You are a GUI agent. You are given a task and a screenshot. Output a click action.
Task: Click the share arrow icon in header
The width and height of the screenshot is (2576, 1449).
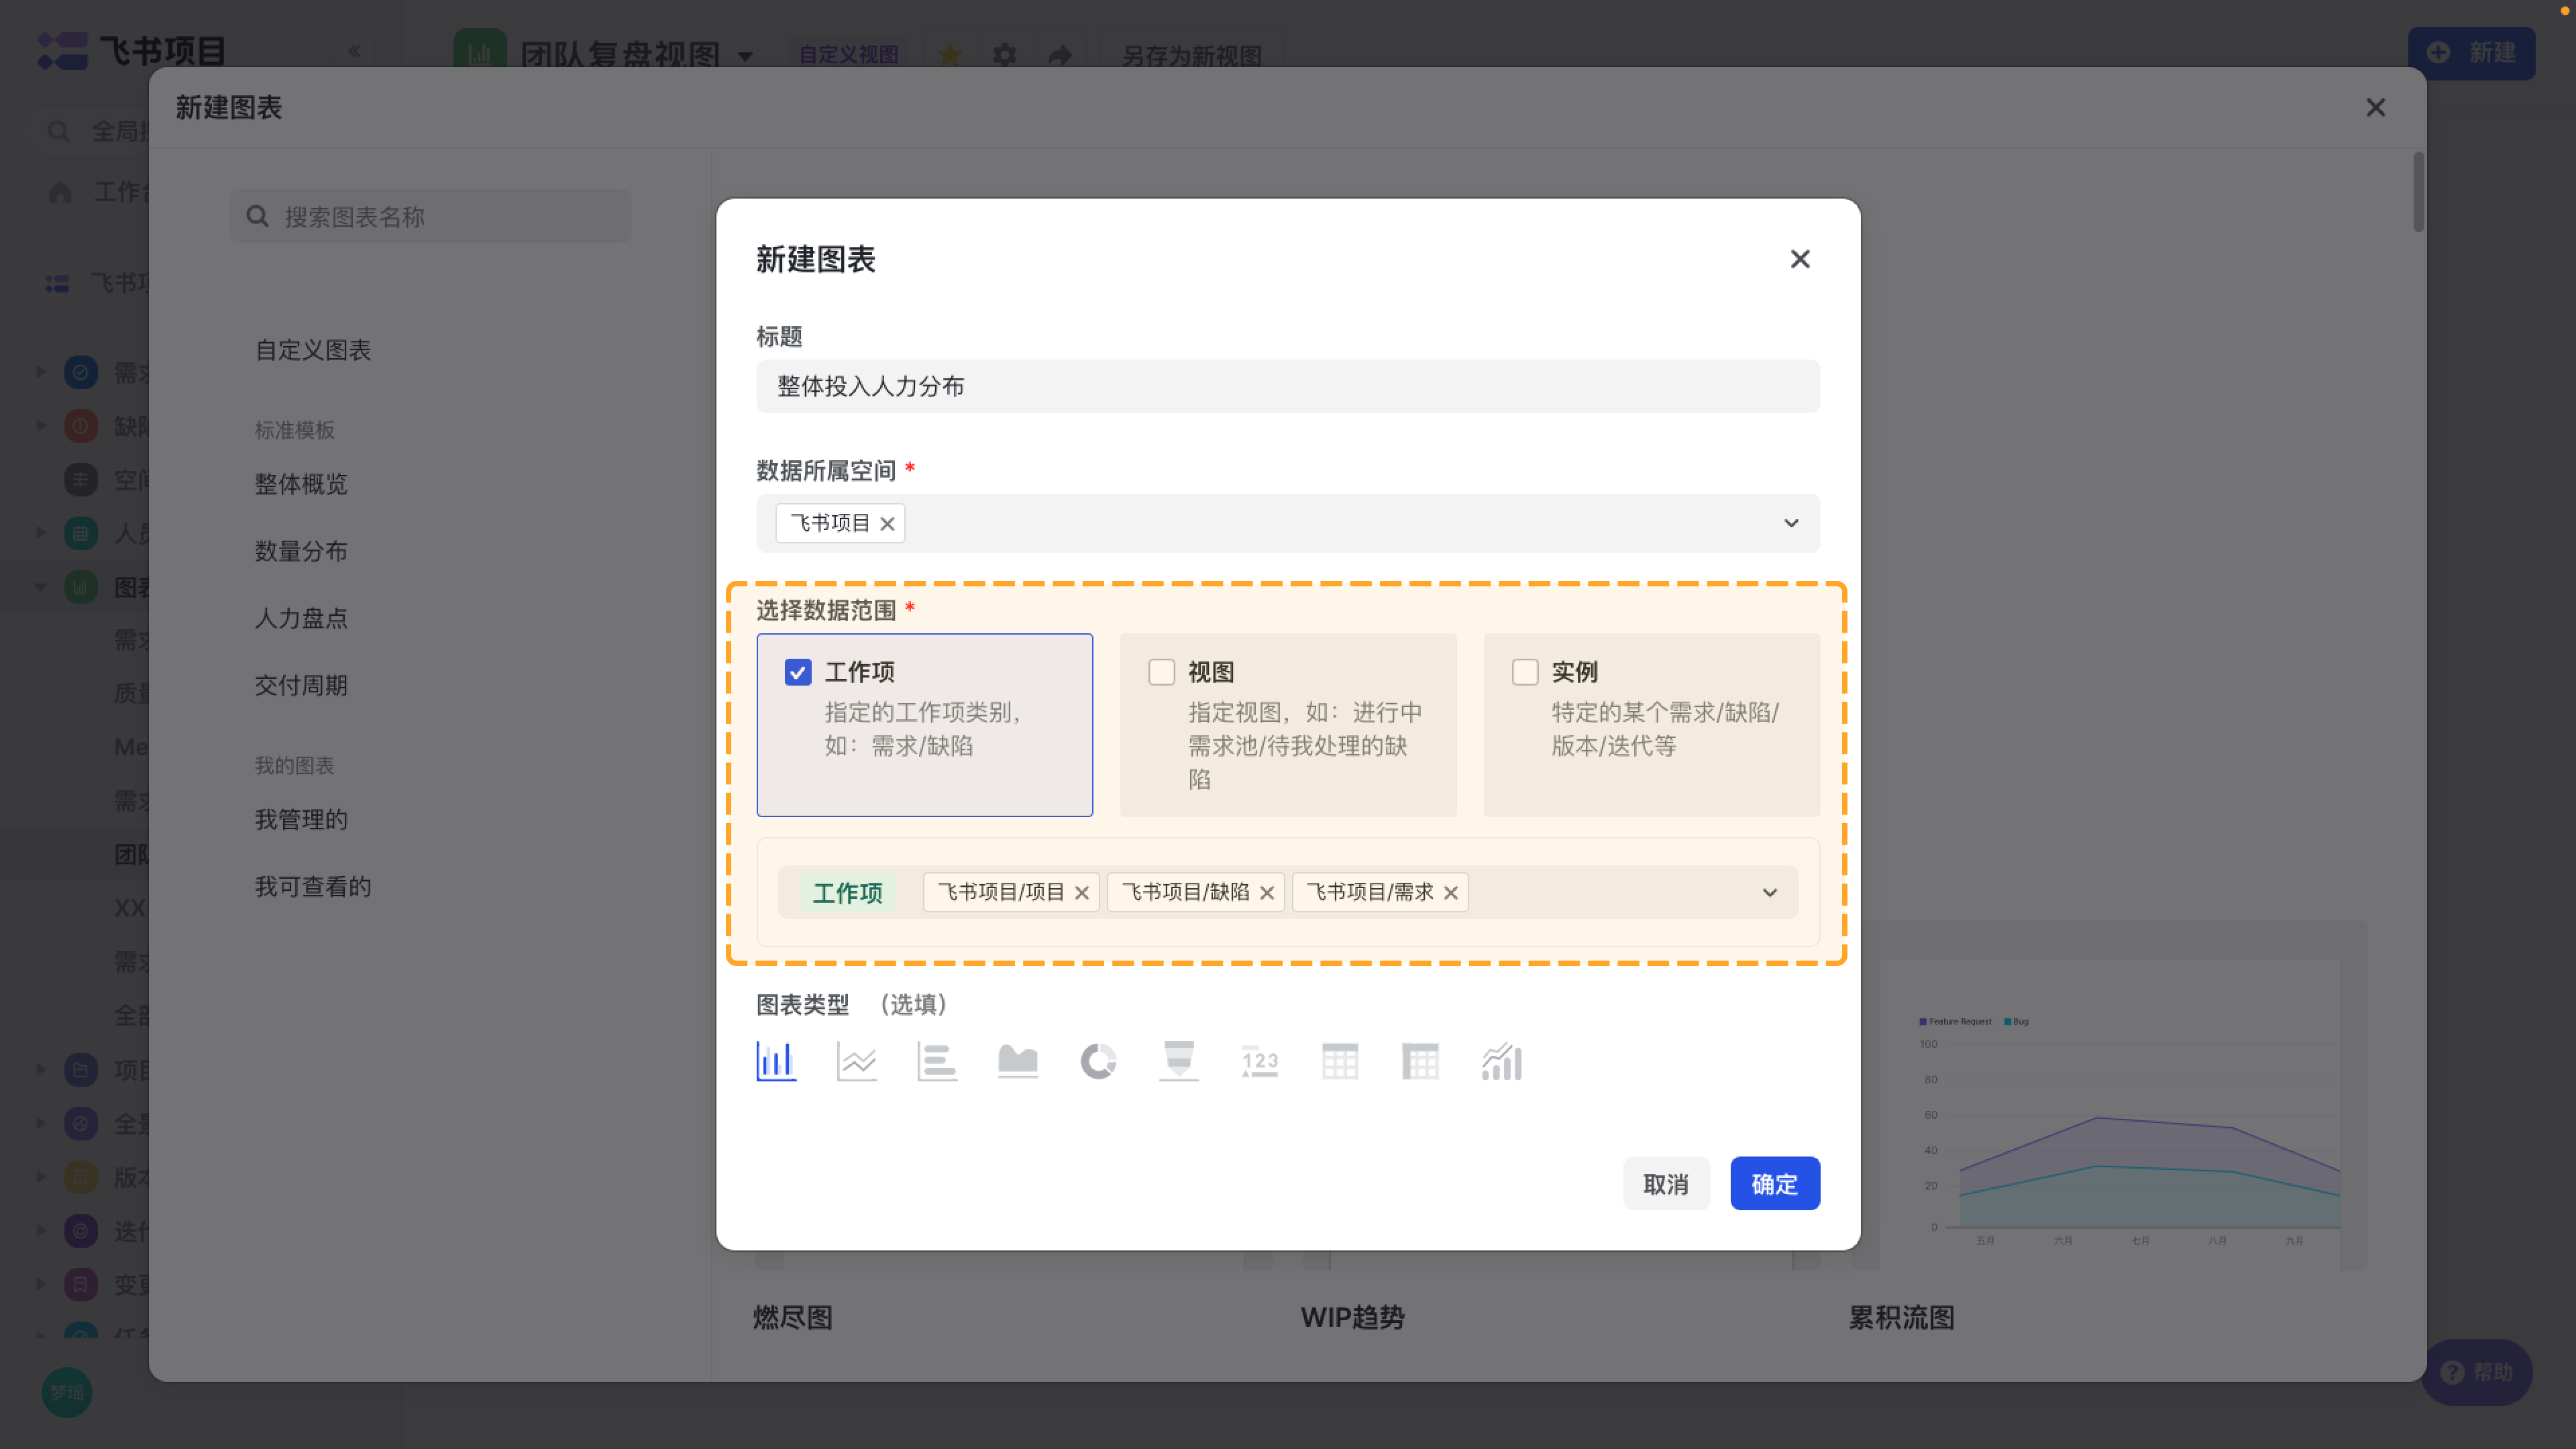pyautogui.click(x=1061, y=54)
